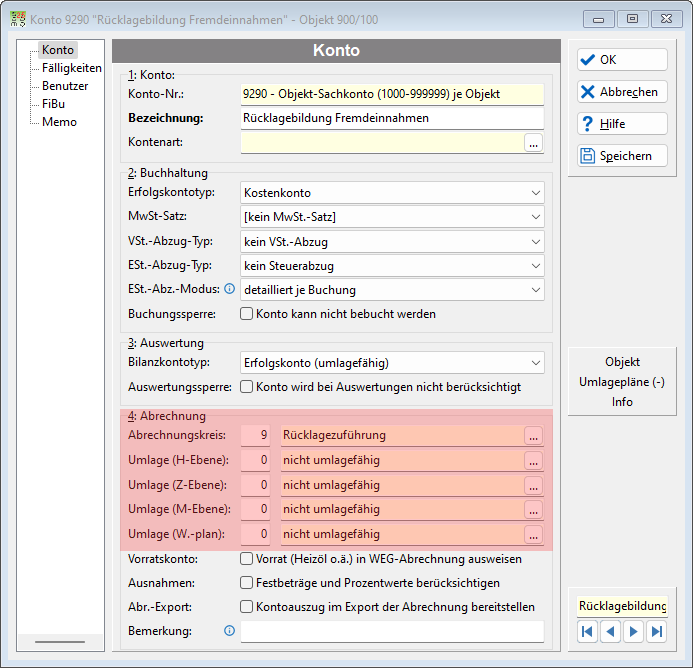Click into Bezeichnung text field

pos(392,118)
